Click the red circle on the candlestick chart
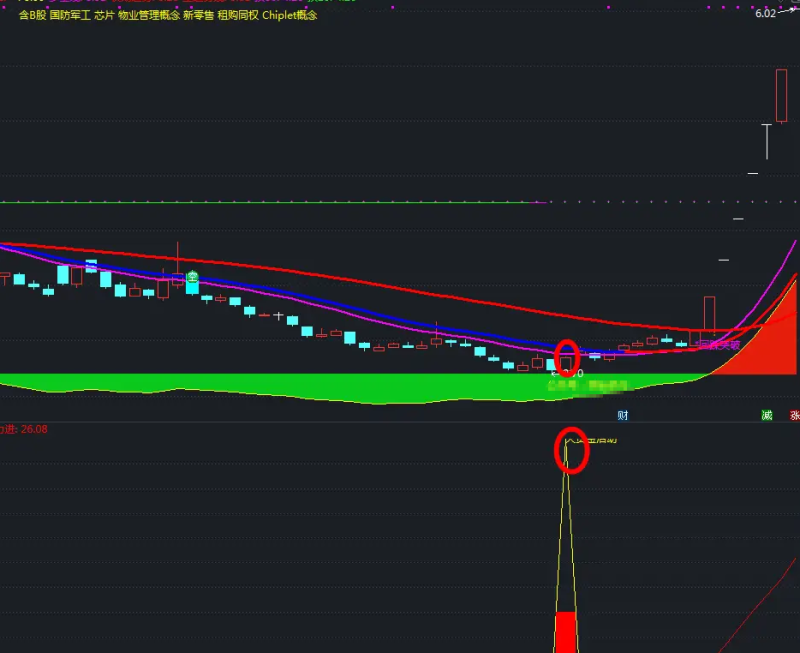800x653 pixels. coord(567,357)
